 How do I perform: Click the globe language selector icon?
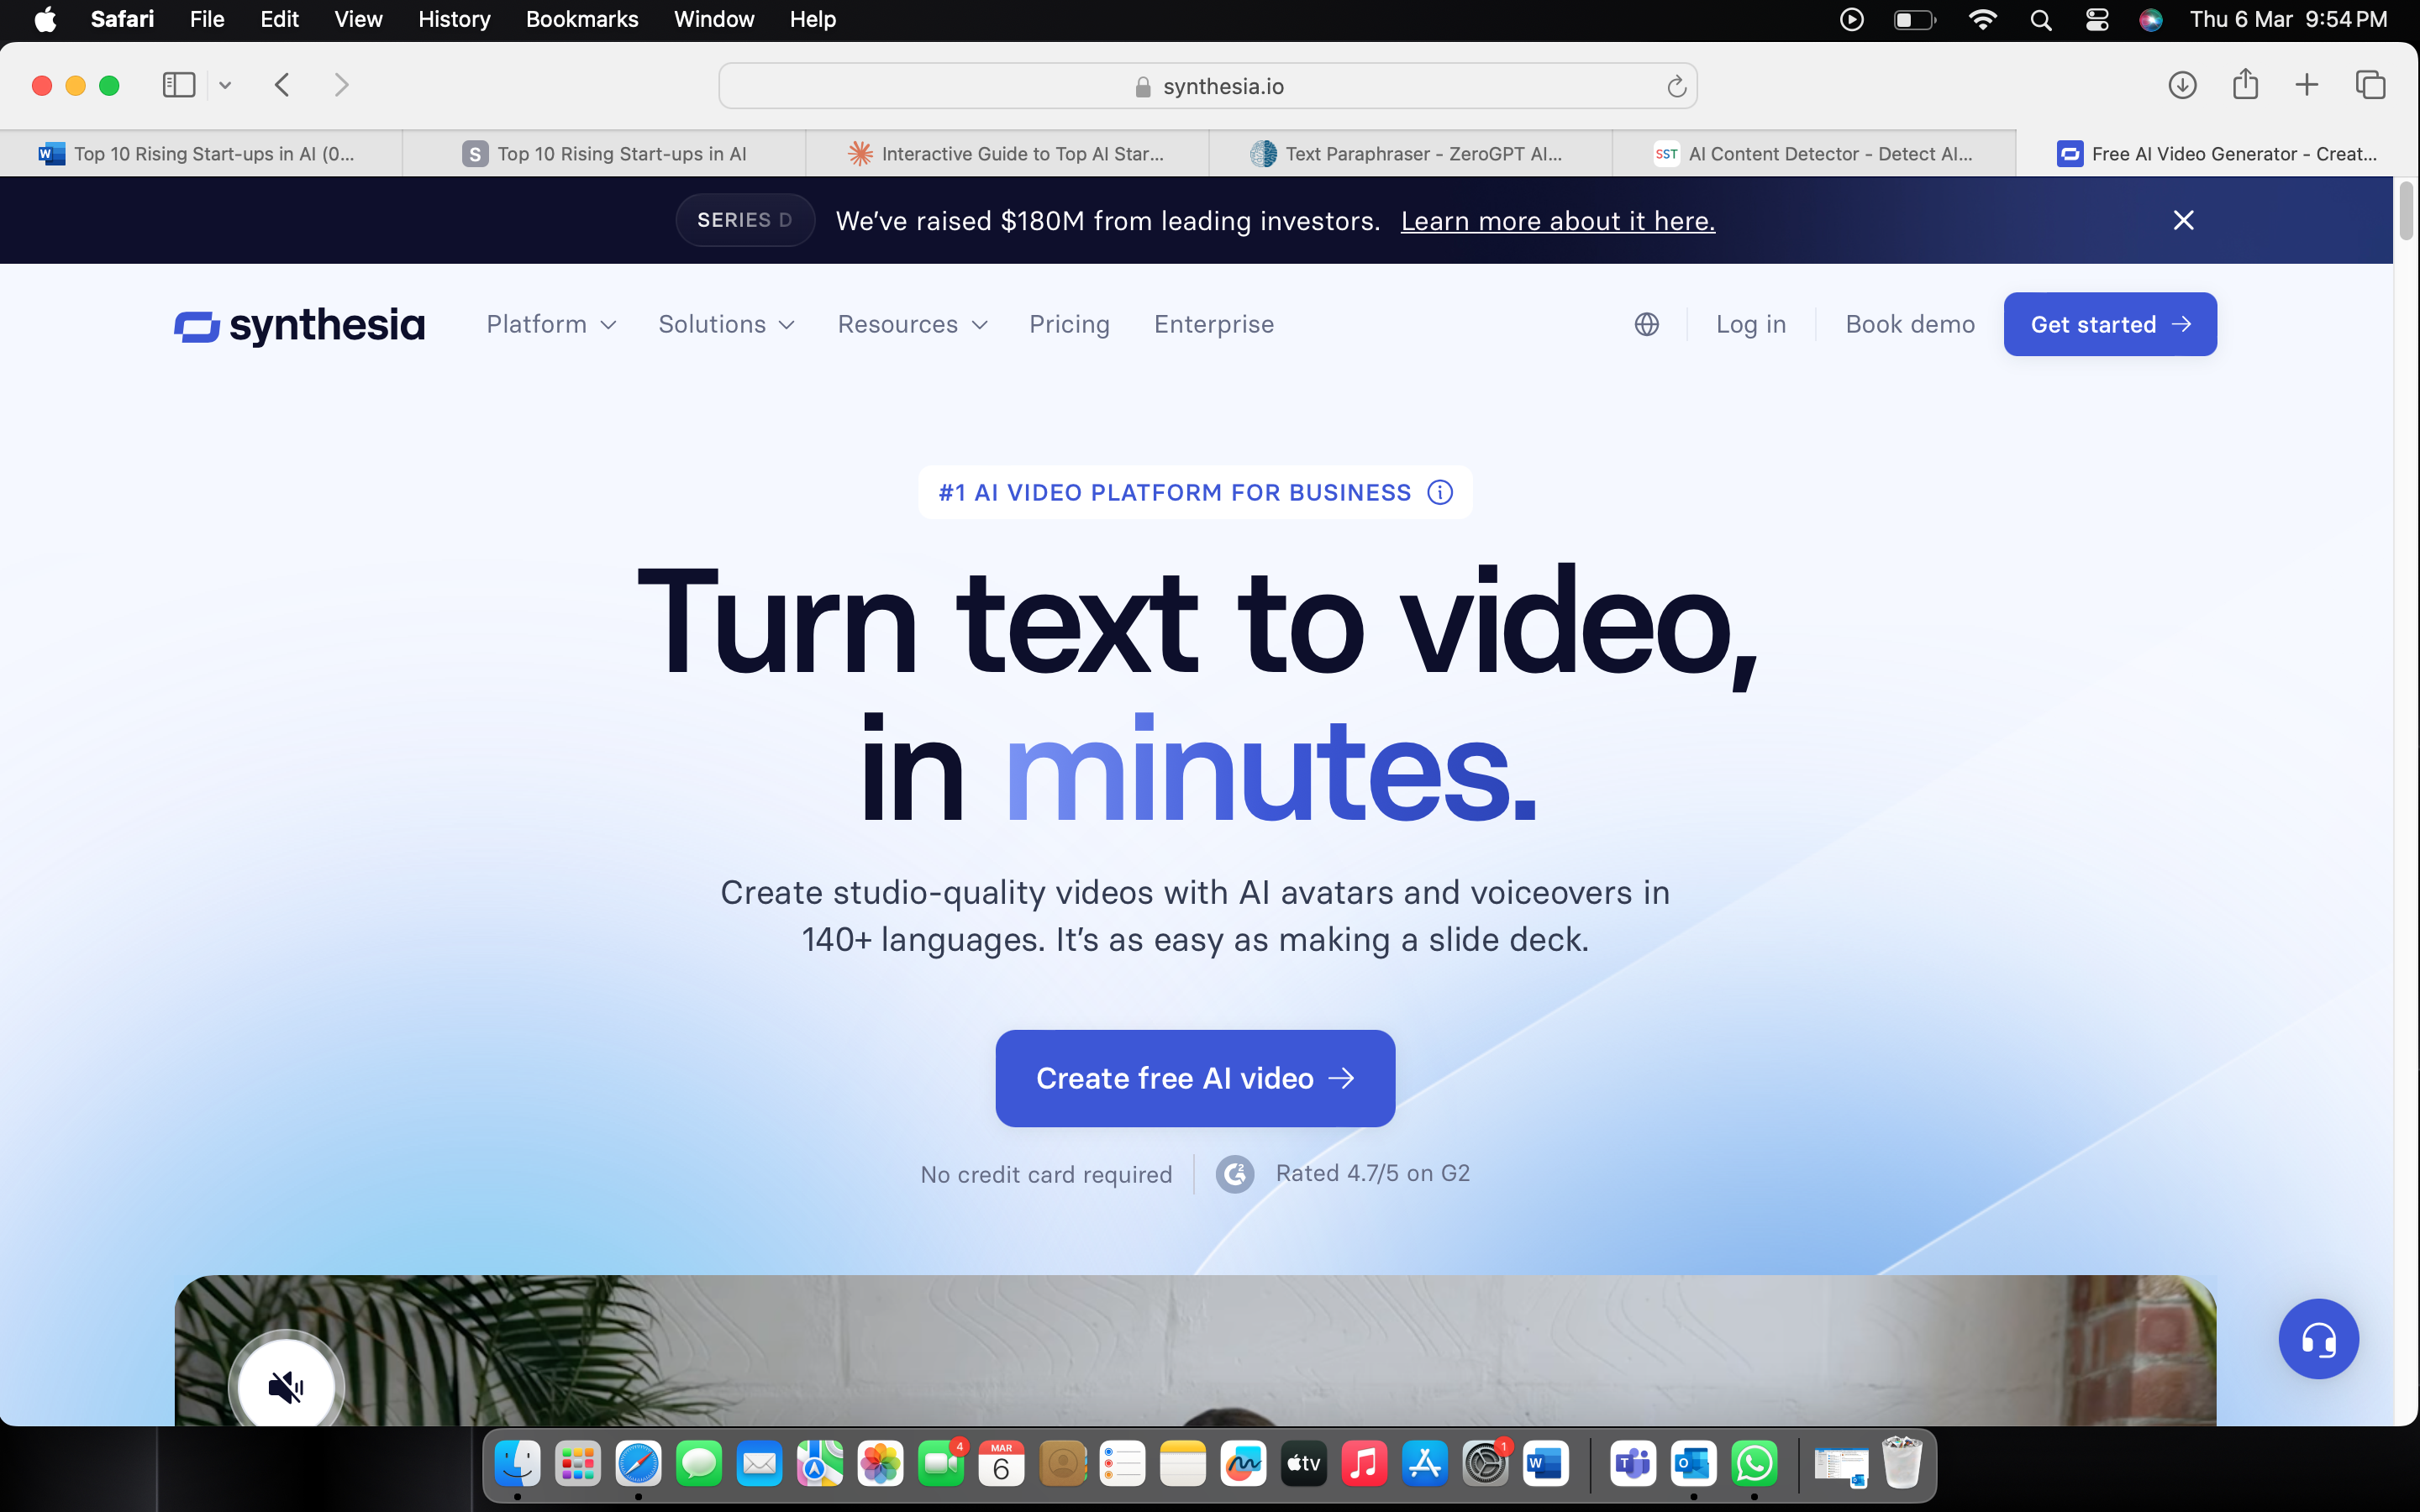click(1646, 324)
